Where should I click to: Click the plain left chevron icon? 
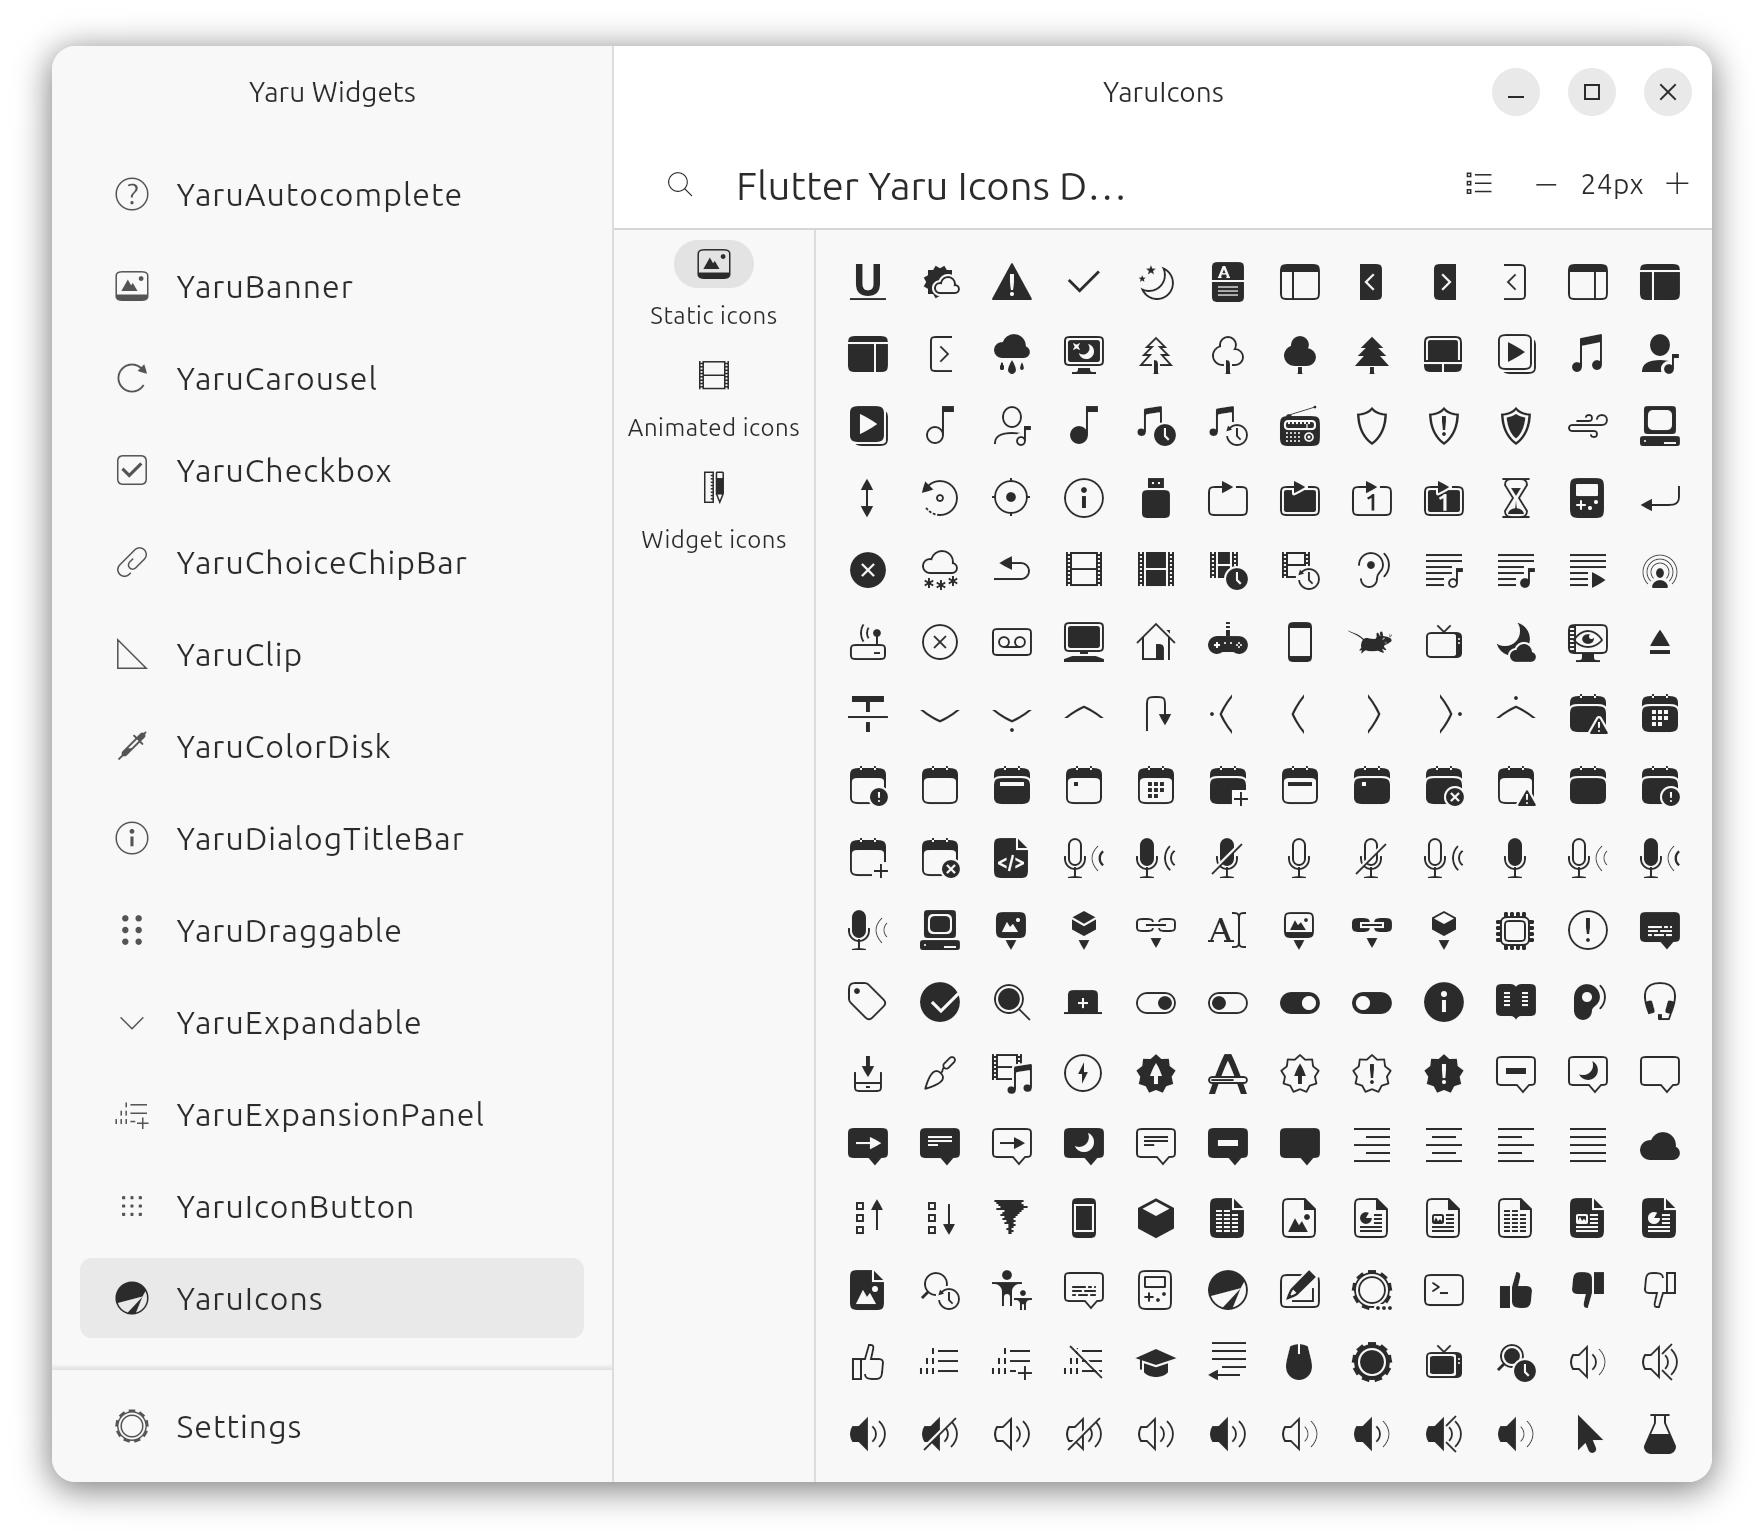point(1300,714)
